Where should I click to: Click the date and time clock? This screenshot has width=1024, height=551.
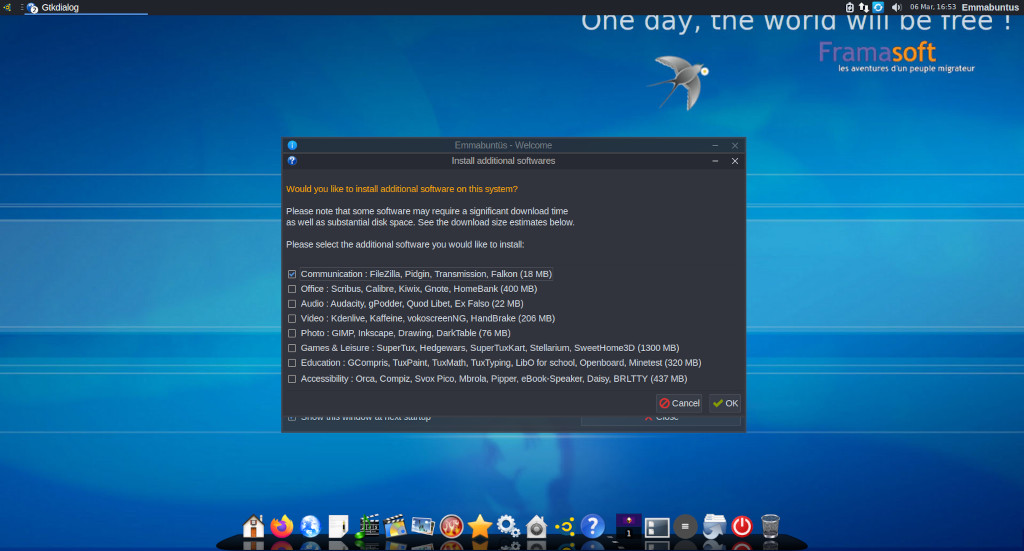[x=933, y=7]
